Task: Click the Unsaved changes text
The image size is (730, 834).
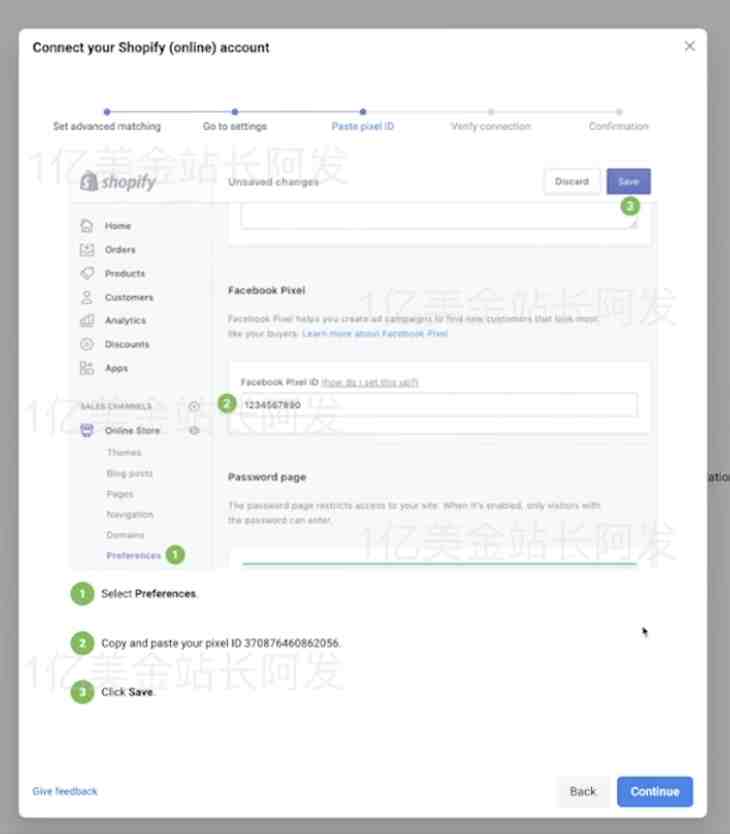Action: point(273,182)
